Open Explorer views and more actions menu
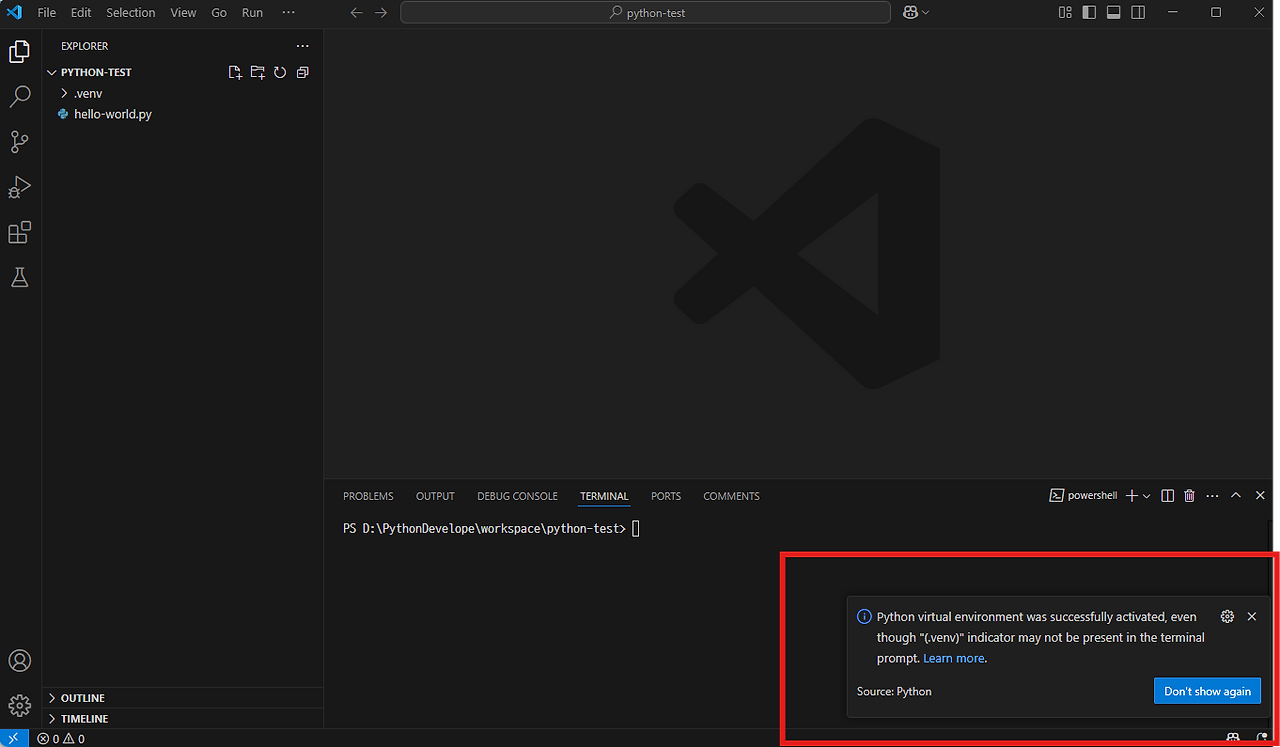 [302, 46]
